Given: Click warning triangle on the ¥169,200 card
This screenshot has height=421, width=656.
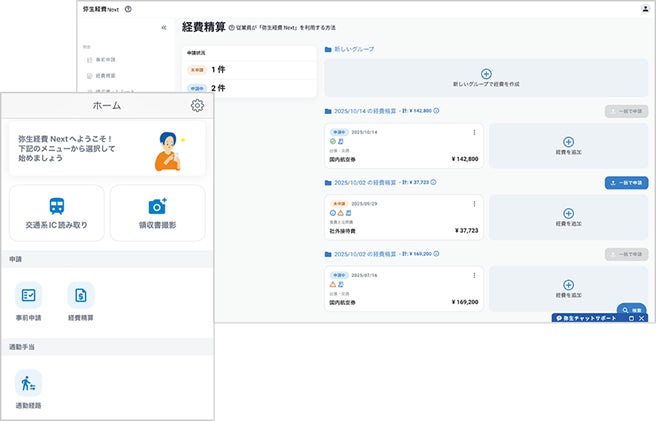Looking at the screenshot, I should pos(333,285).
